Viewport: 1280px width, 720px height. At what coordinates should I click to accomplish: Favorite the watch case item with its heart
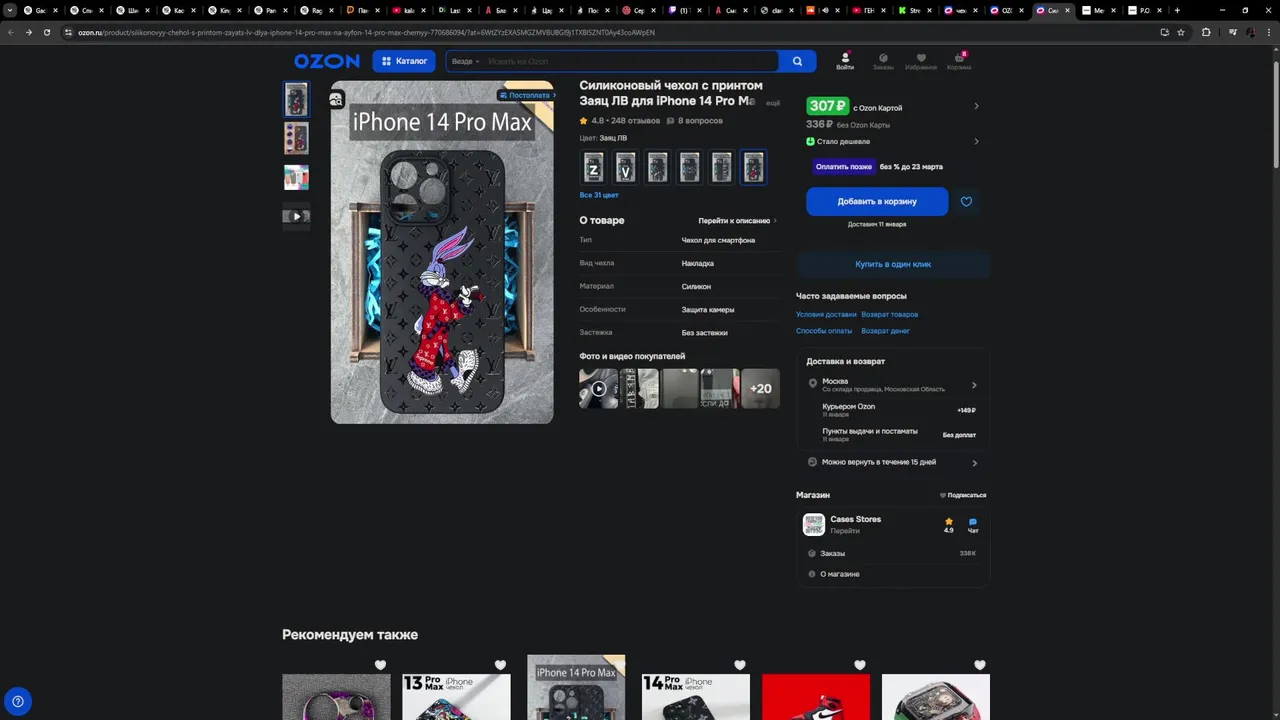[x=980, y=665]
